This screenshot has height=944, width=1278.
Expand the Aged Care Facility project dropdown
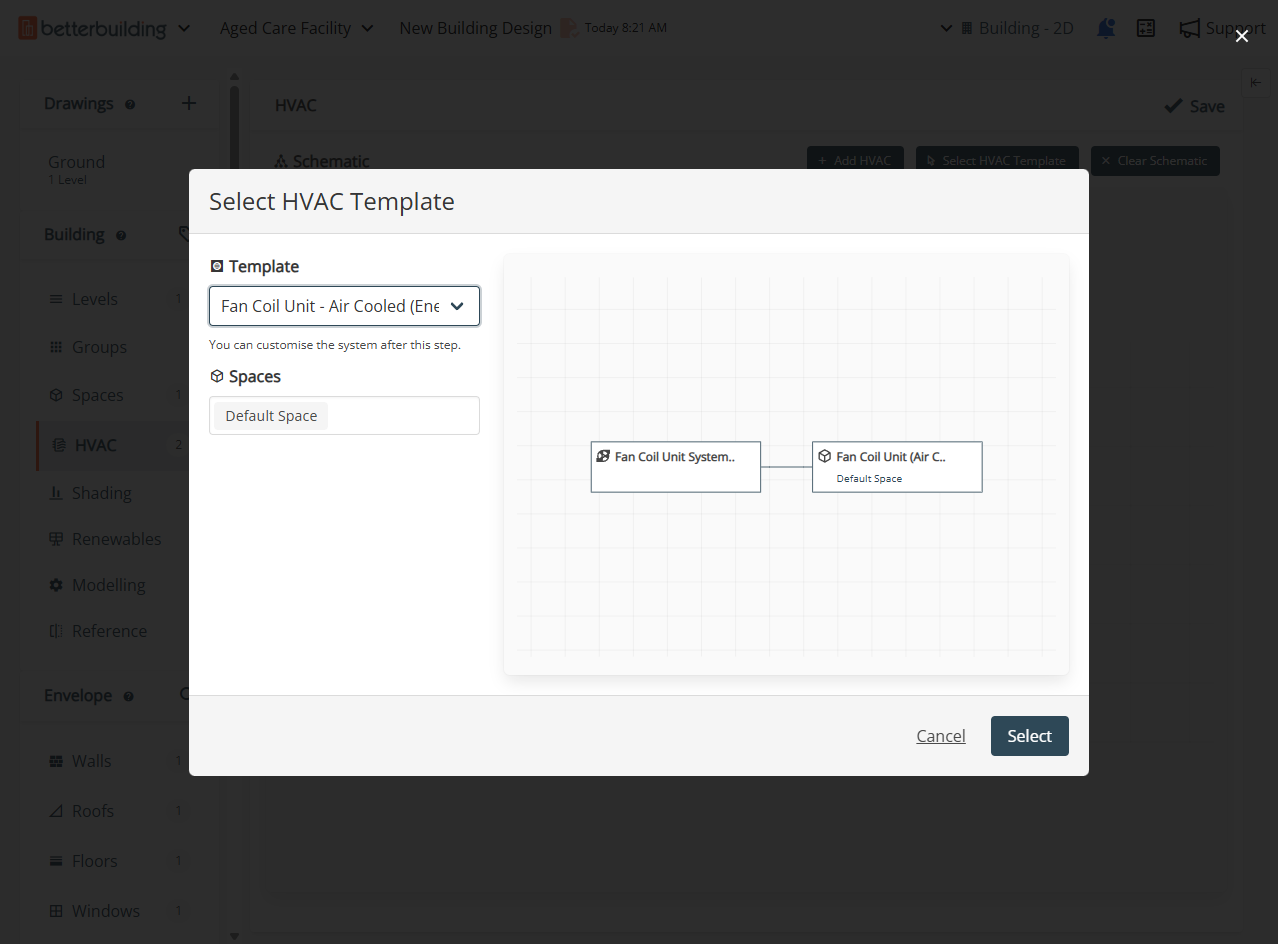296,28
